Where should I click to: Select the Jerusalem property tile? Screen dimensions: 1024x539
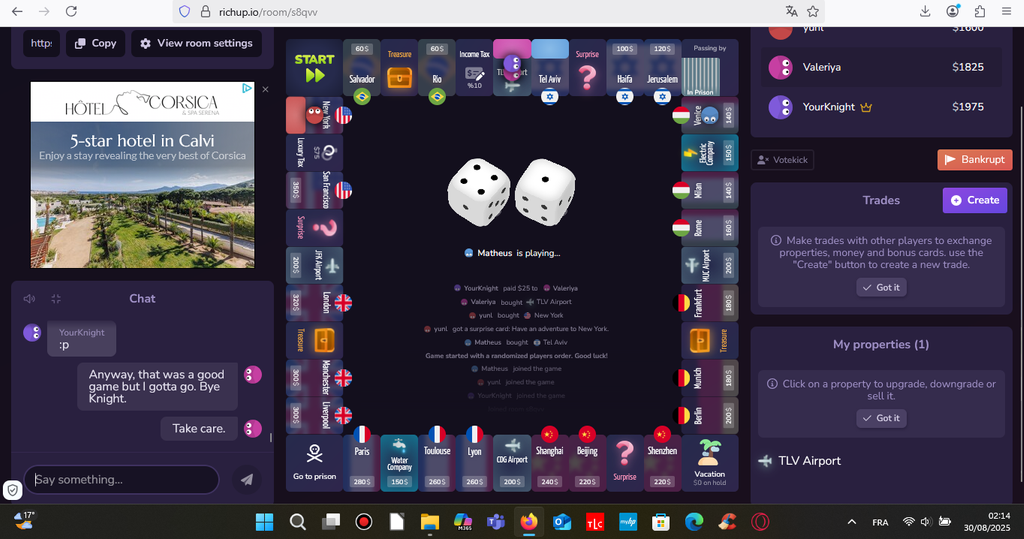click(662, 68)
